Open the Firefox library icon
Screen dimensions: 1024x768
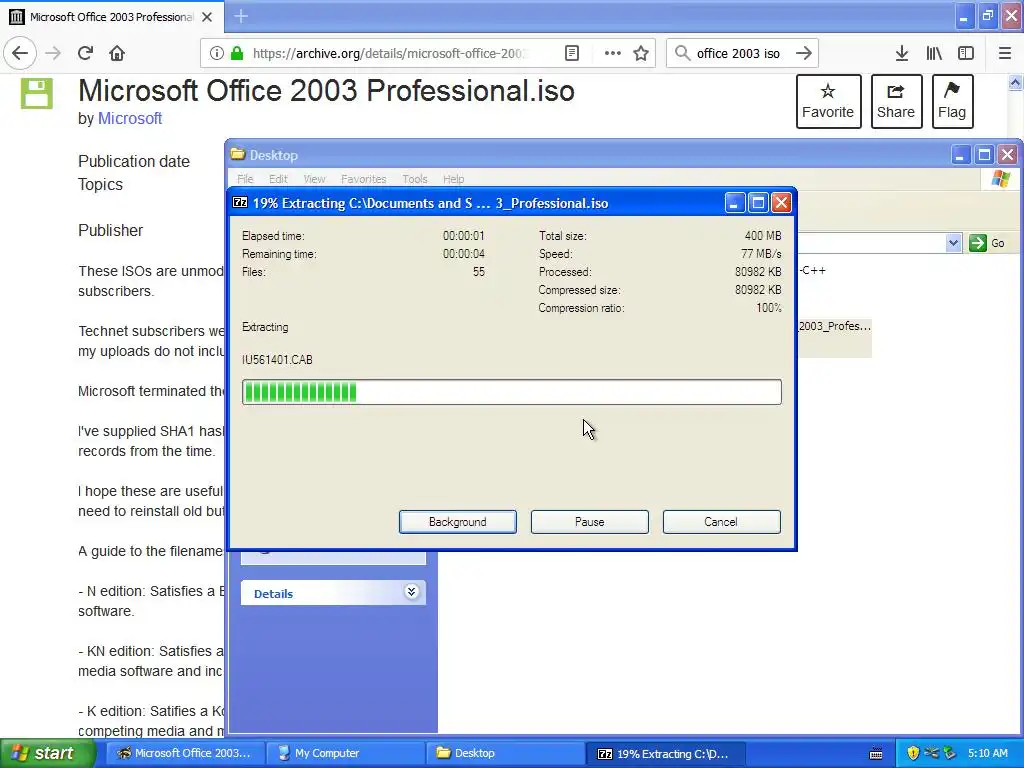click(x=934, y=53)
